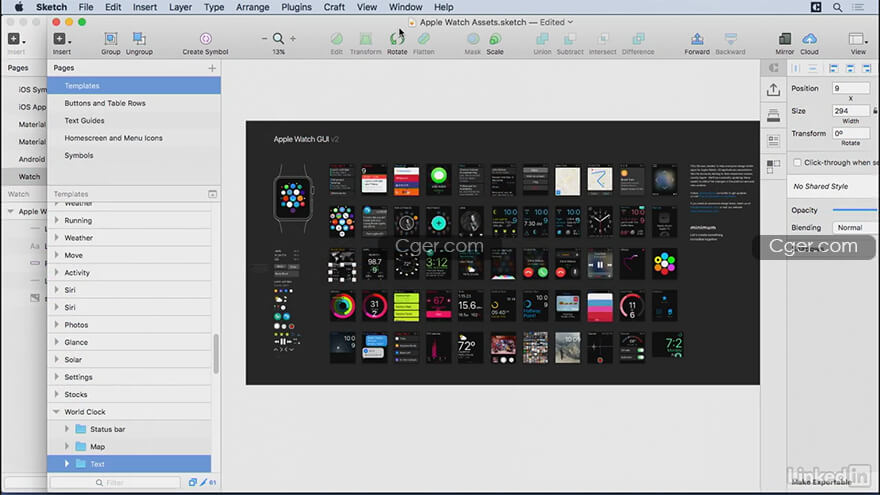Image resolution: width=880 pixels, height=495 pixels.
Task: Click the Edit toolbar icon
Action: [336, 43]
